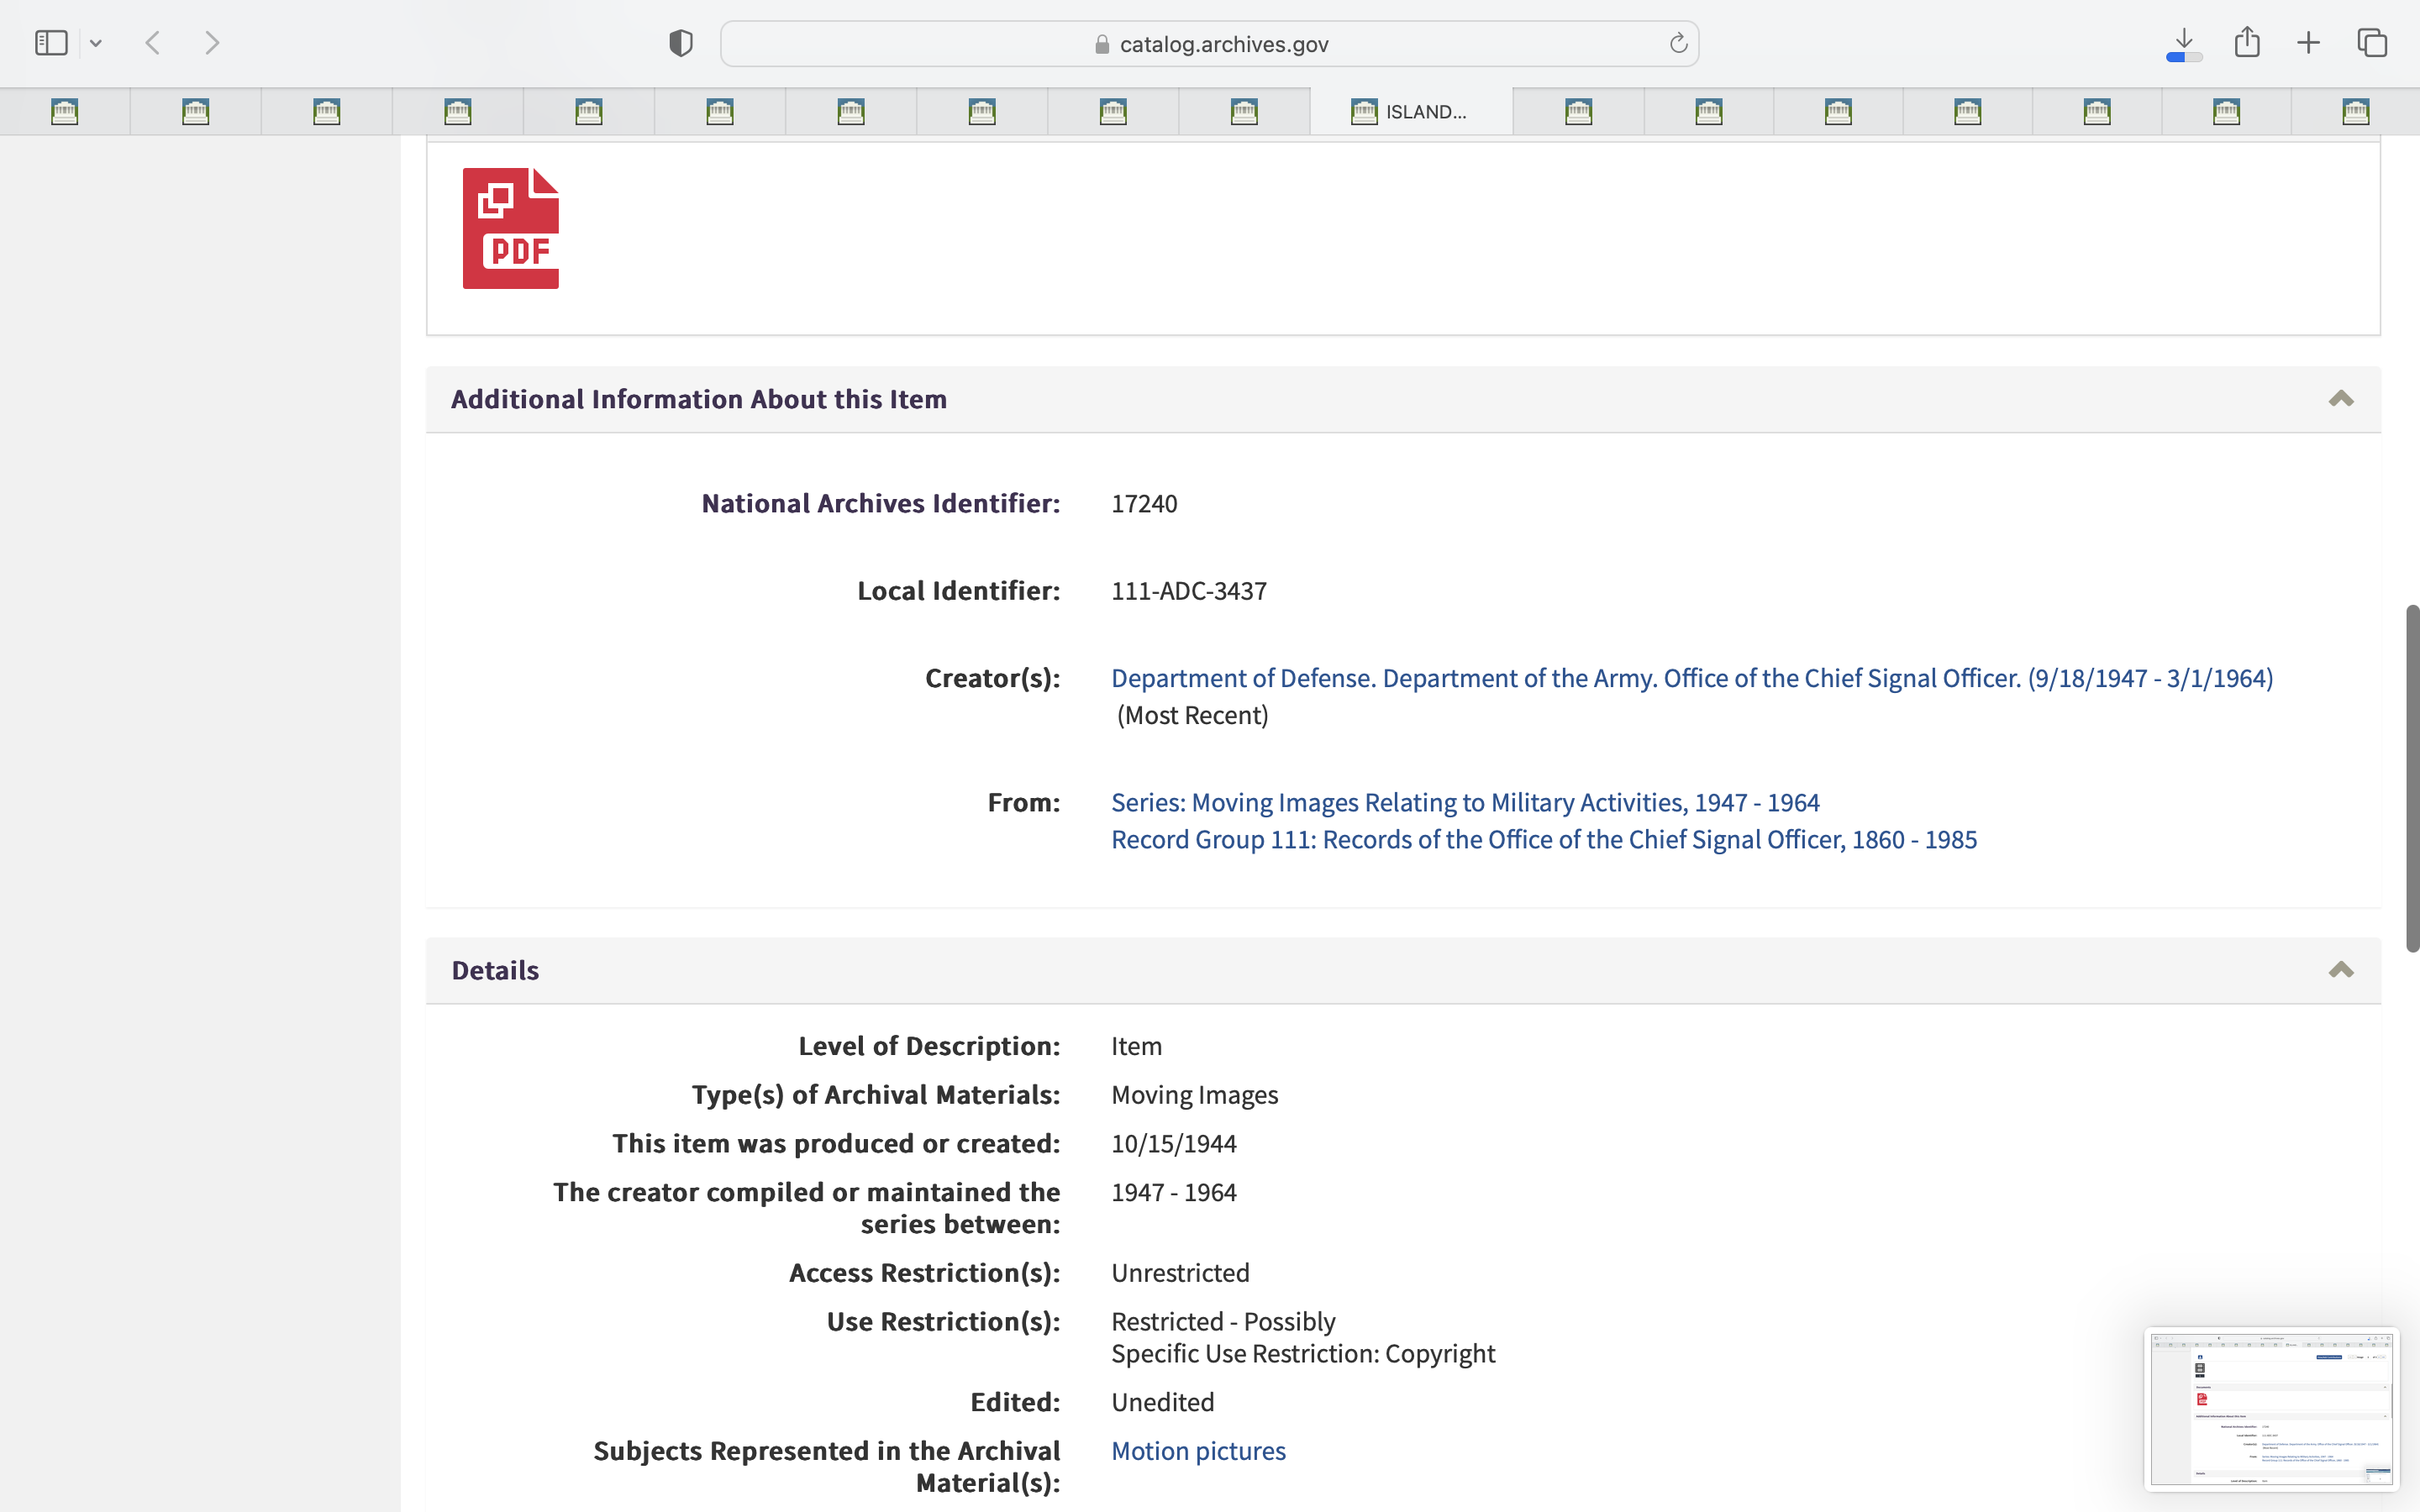Open the red PDF document icon

(510, 228)
